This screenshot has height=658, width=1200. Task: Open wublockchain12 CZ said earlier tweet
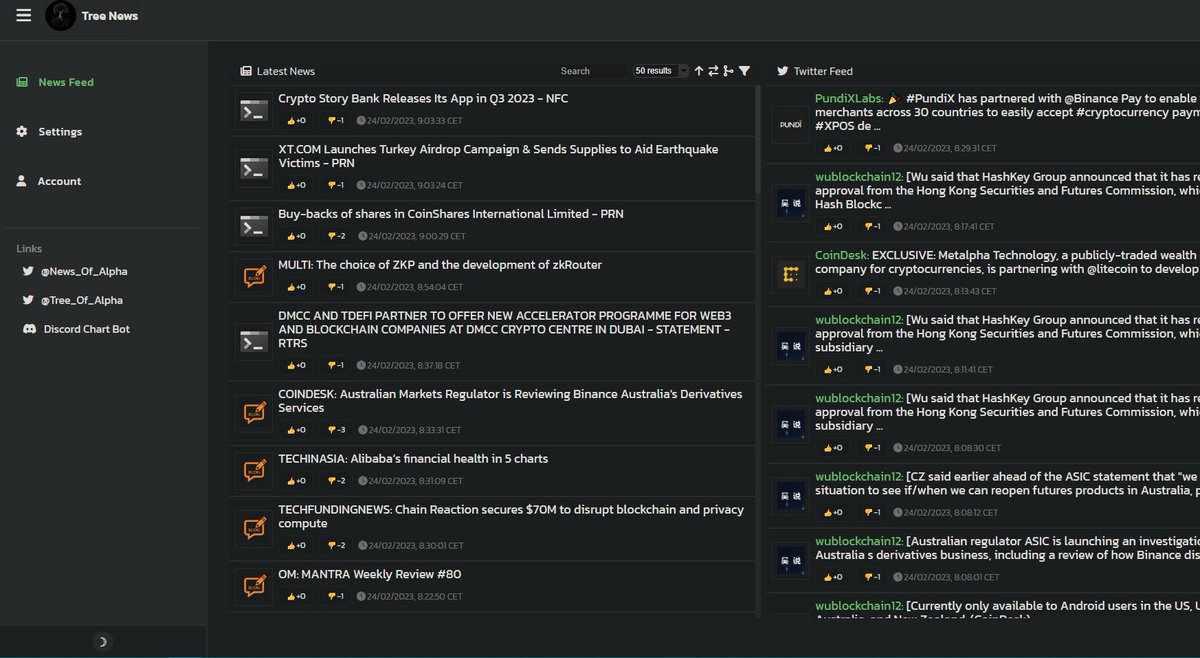[1007, 484]
